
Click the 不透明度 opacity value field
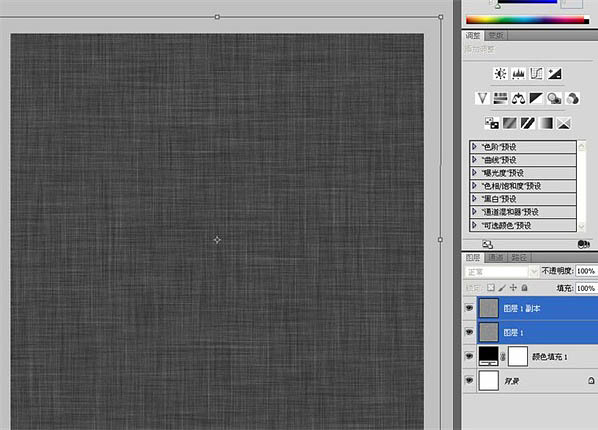[x=587, y=271]
